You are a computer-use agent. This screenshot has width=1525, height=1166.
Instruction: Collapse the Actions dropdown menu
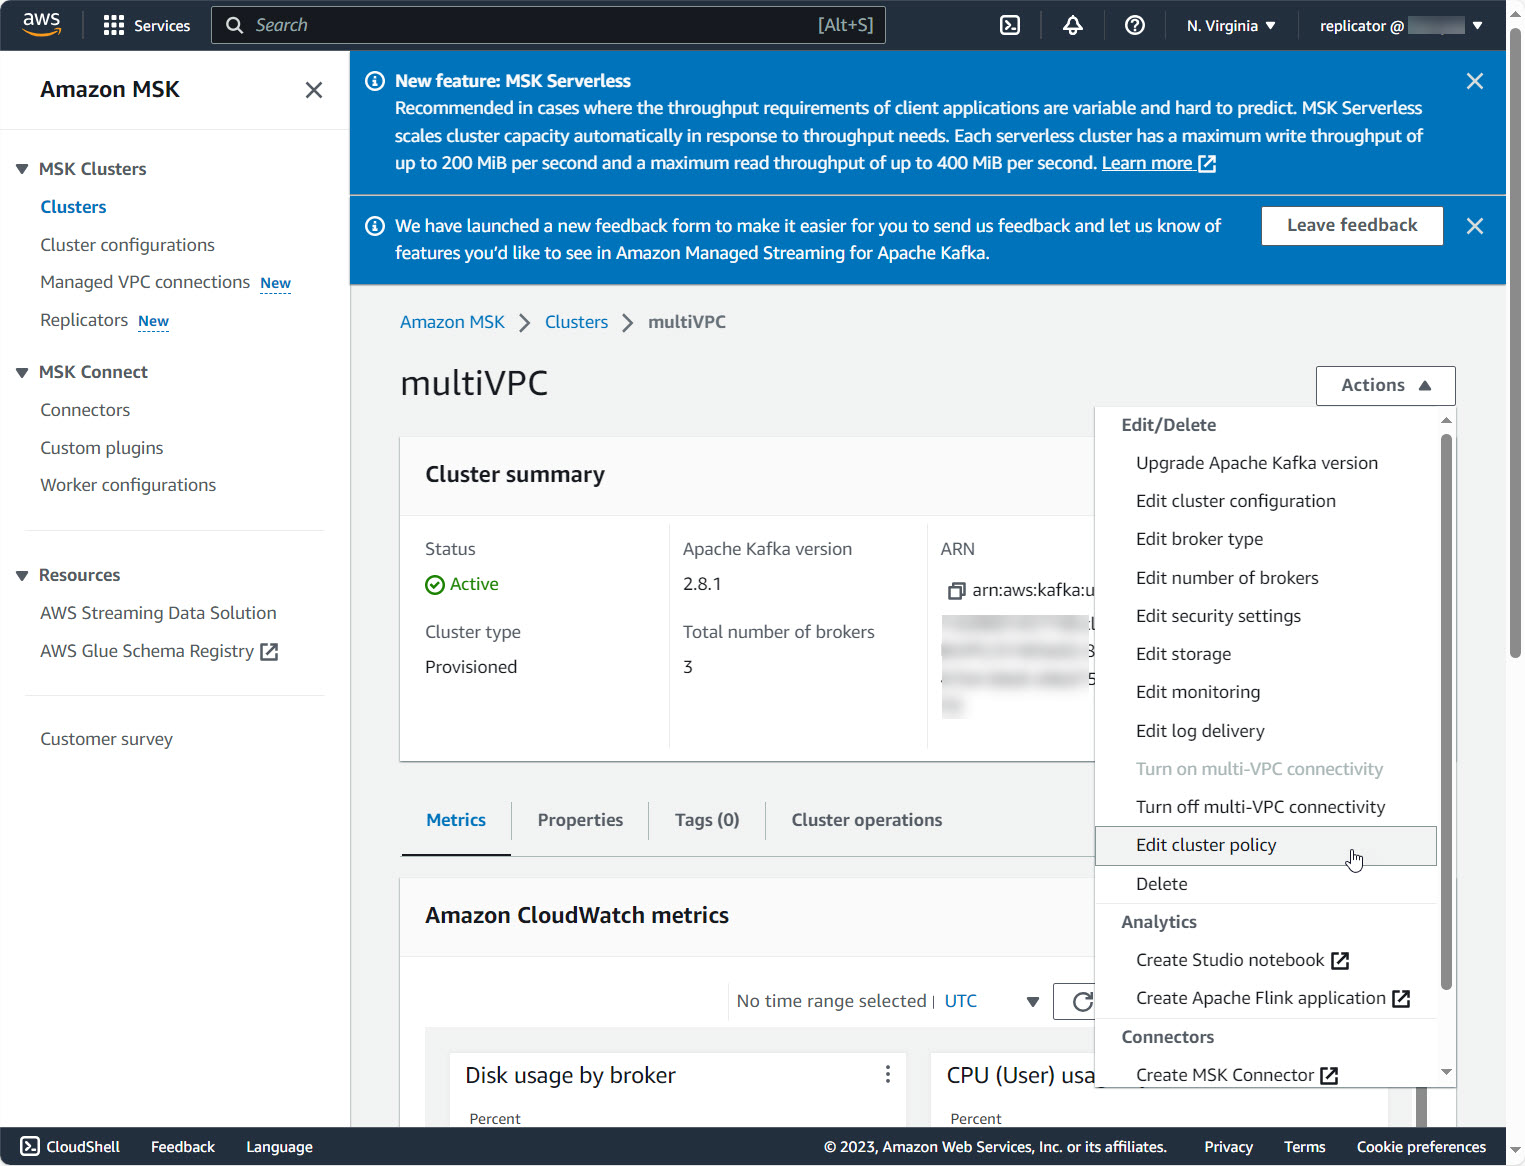[x=1385, y=385]
